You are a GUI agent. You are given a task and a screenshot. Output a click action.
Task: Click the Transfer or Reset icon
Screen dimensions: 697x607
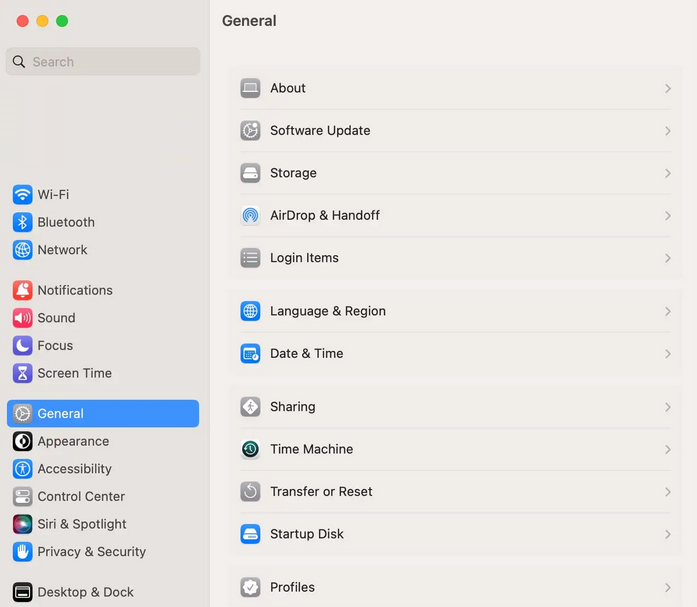250,491
